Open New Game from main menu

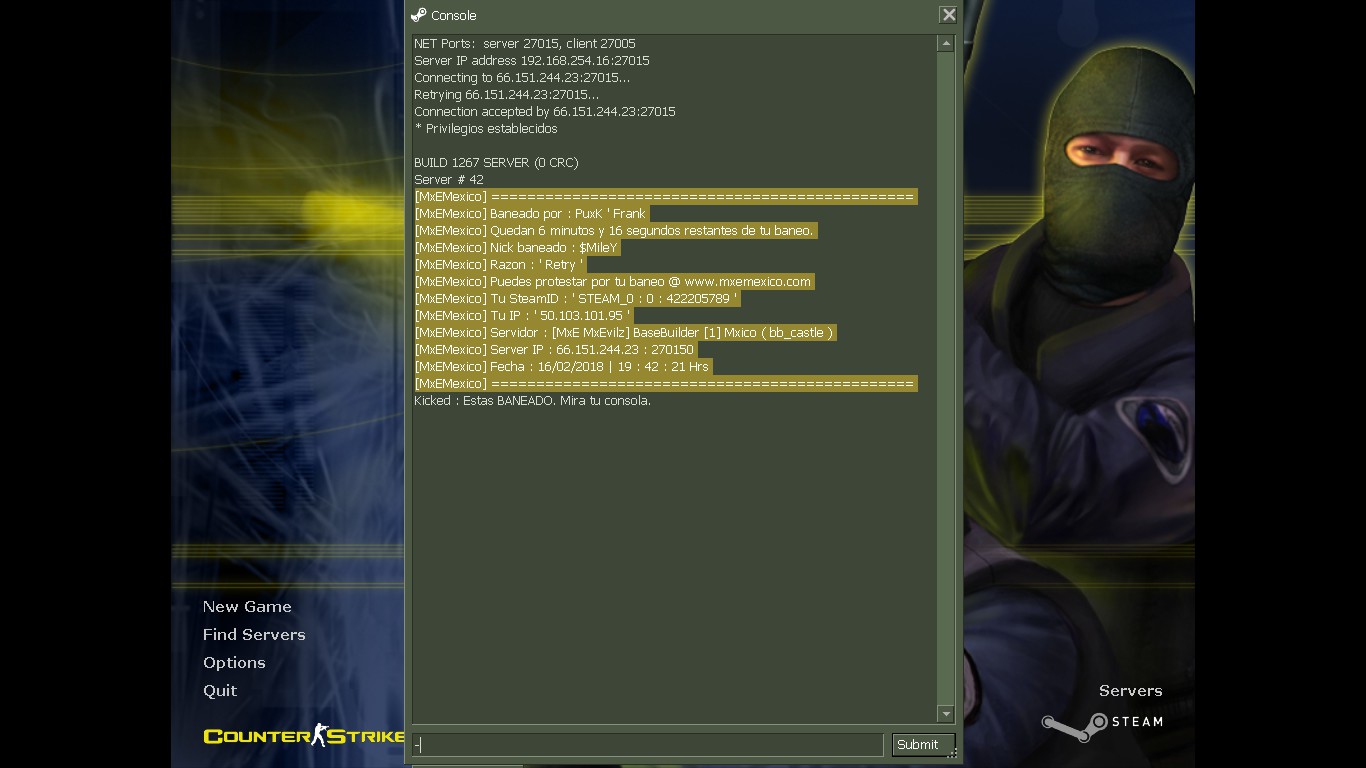point(247,607)
